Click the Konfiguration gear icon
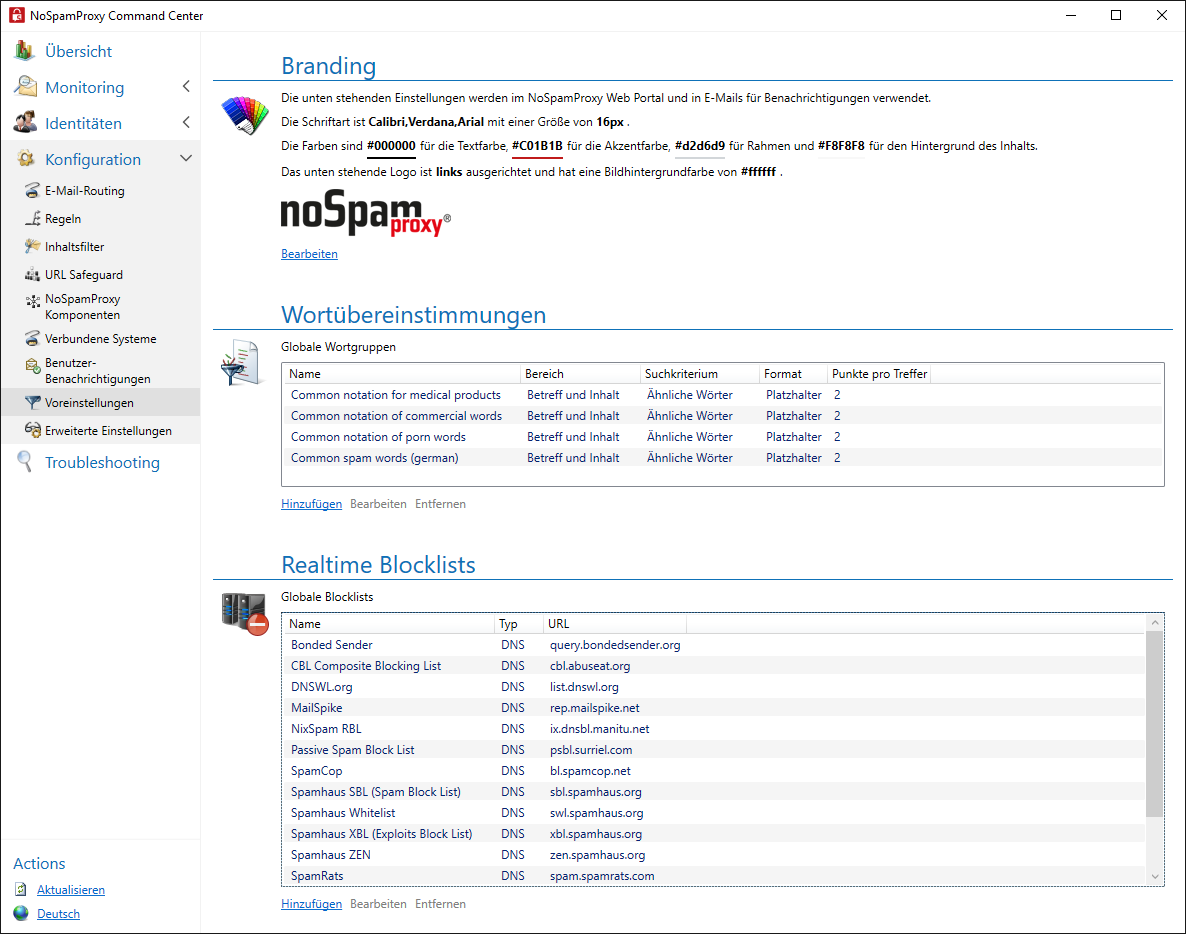1186x934 pixels. (26, 159)
